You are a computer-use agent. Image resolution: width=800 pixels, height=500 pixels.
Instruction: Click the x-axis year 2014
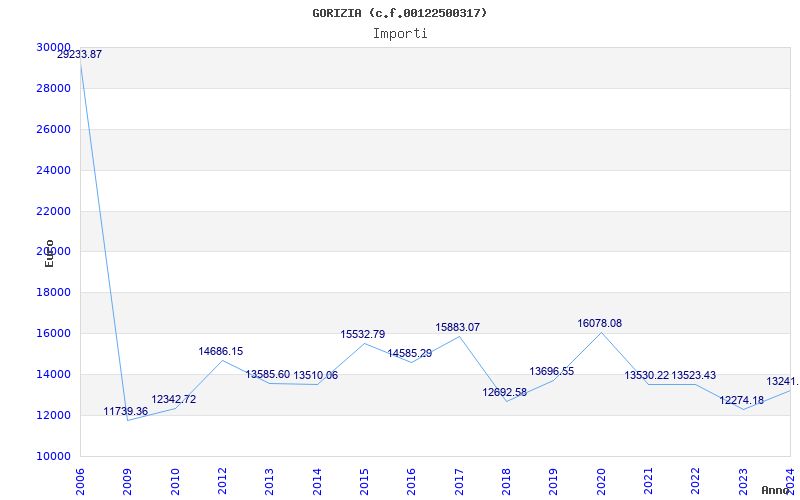point(317,482)
